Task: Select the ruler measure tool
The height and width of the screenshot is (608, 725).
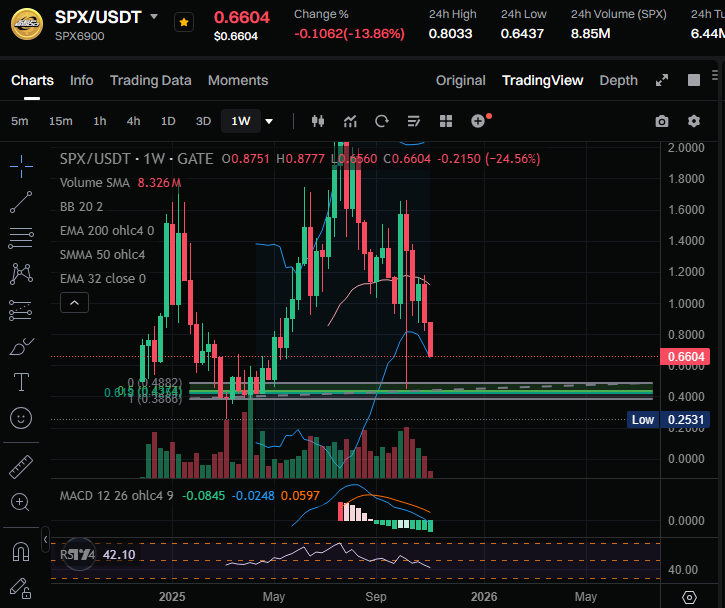Action: [x=21, y=467]
